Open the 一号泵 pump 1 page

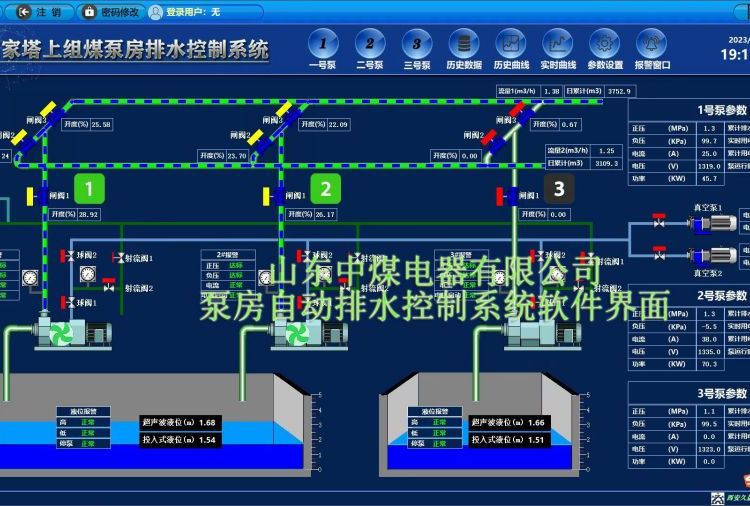click(322, 44)
